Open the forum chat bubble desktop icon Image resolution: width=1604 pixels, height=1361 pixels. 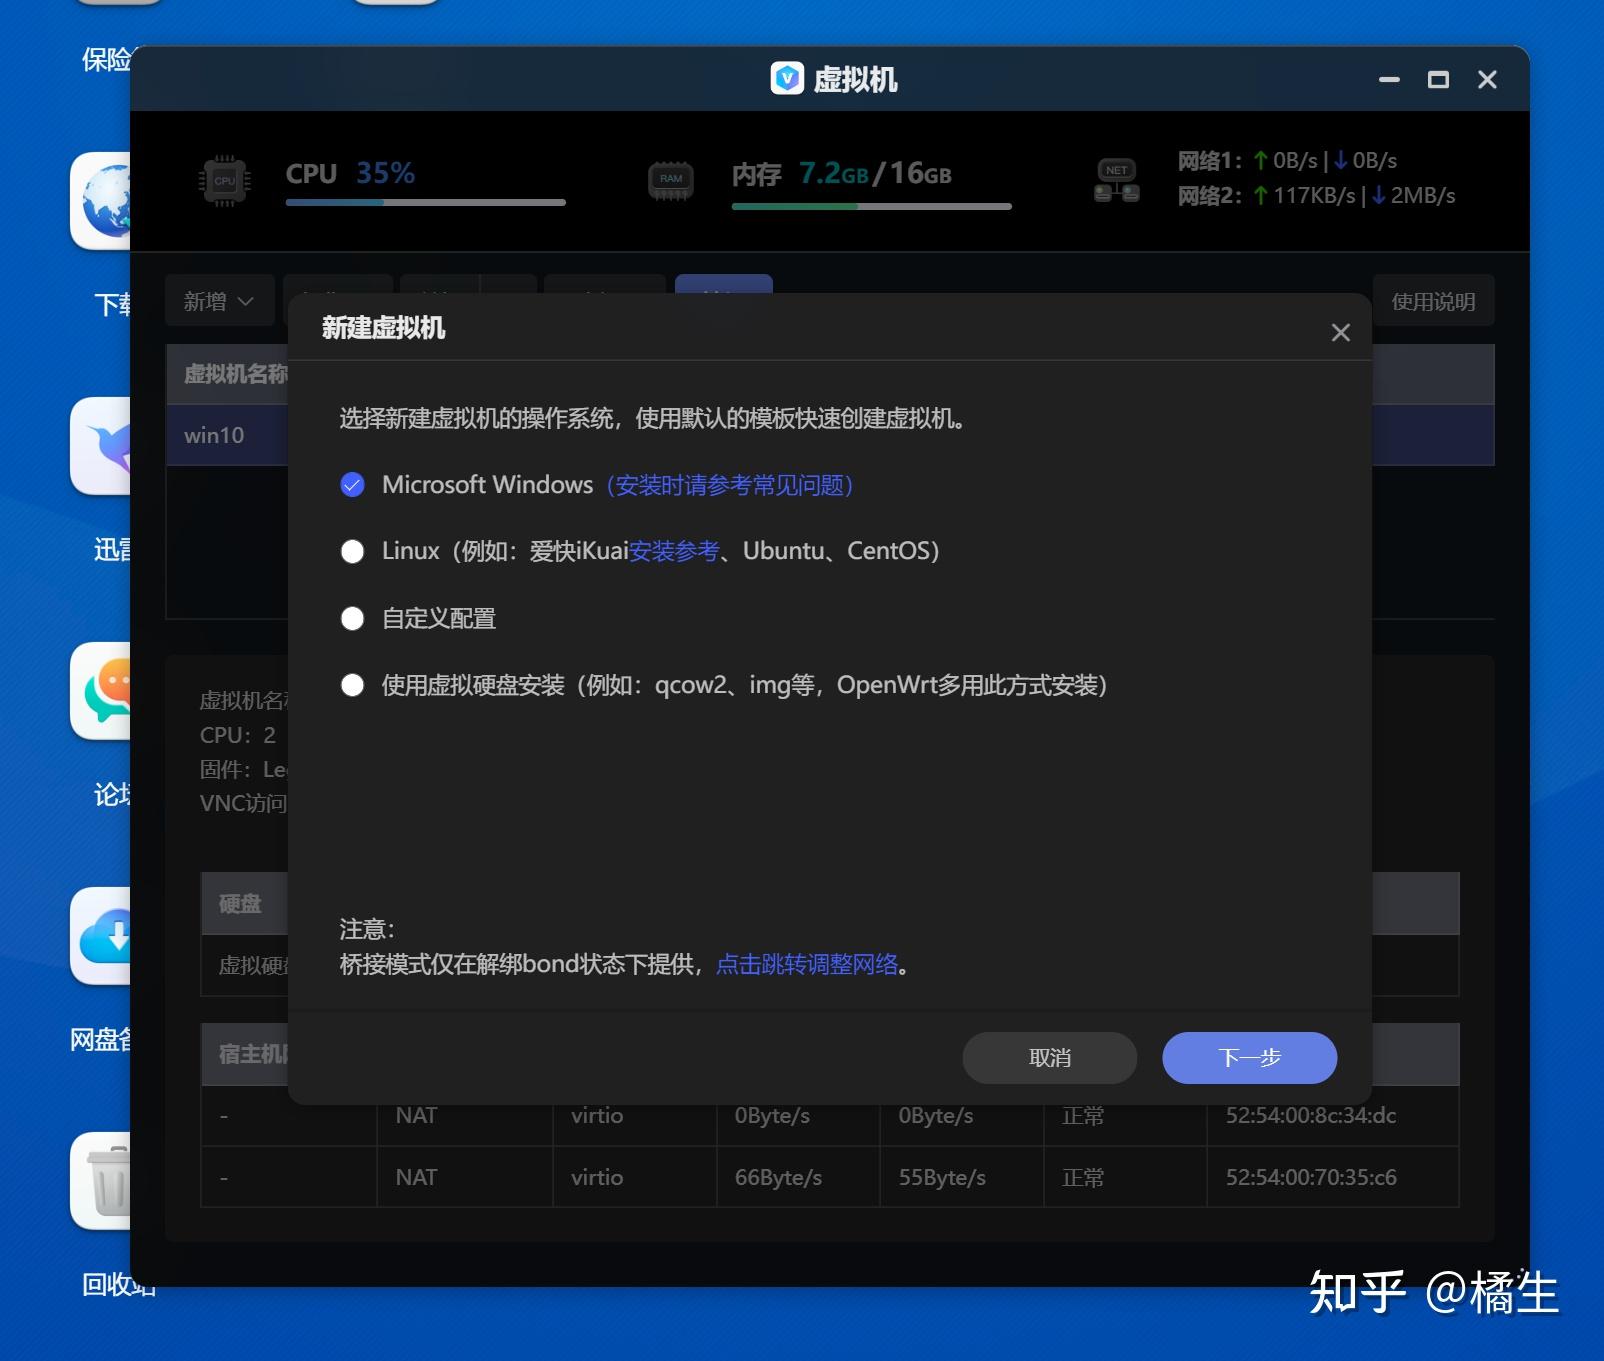tap(101, 691)
